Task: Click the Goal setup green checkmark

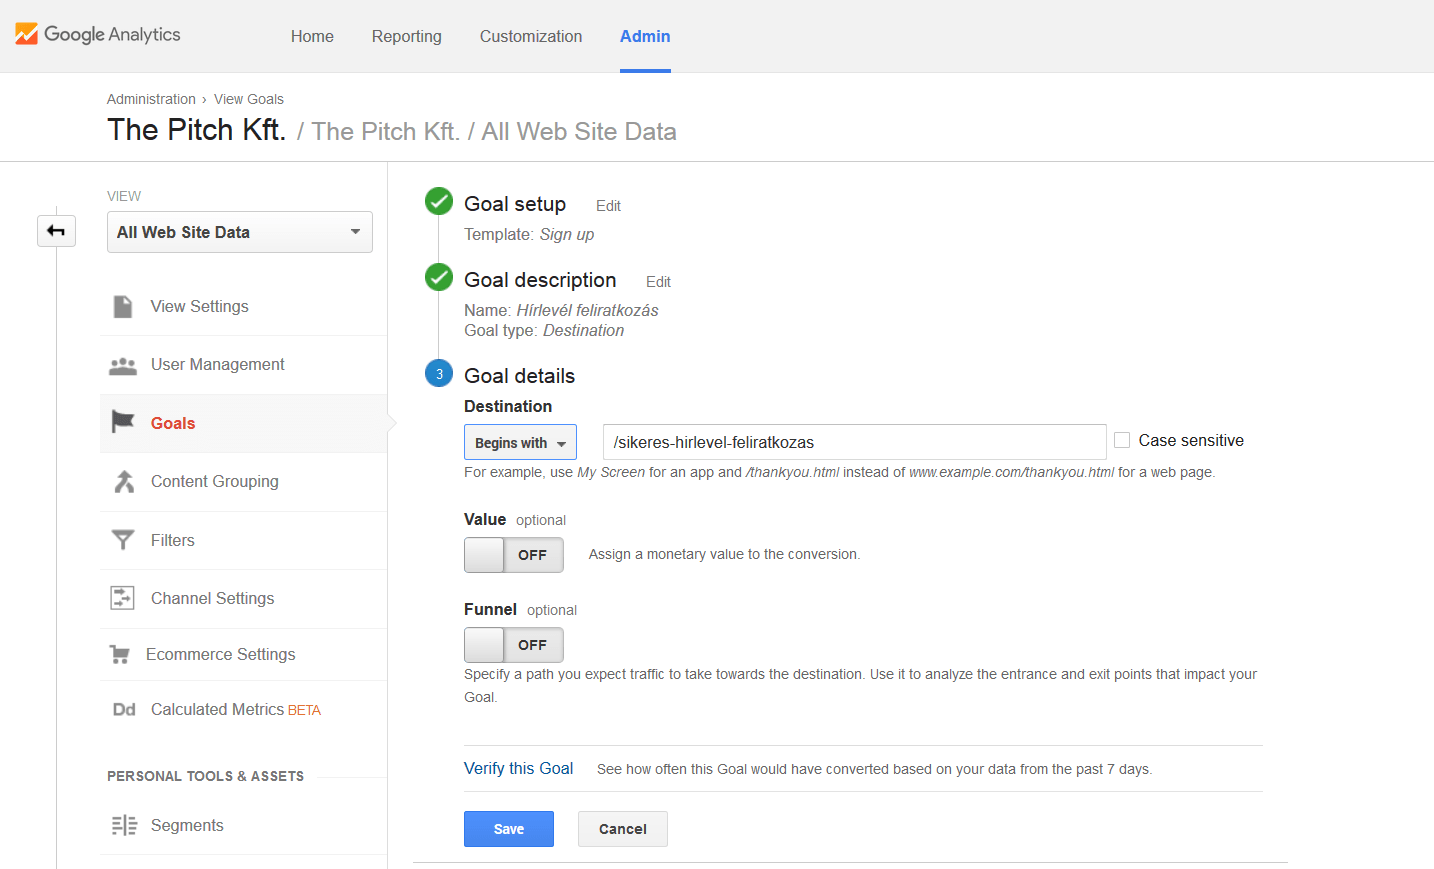Action: pyautogui.click(x=439, y=201)
